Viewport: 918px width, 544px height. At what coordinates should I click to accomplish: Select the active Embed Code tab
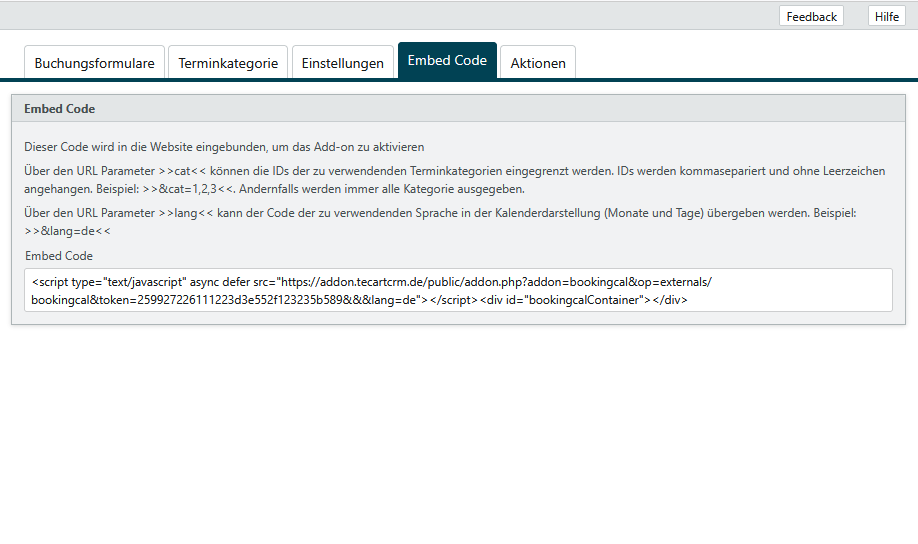[x=447, y=60]
